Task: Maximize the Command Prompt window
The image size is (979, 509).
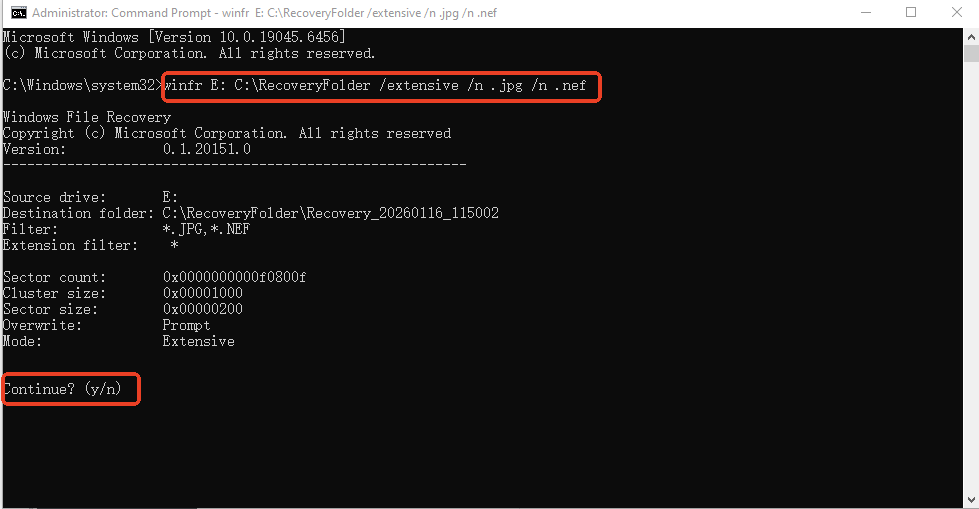Action: (x=911, y=14)
